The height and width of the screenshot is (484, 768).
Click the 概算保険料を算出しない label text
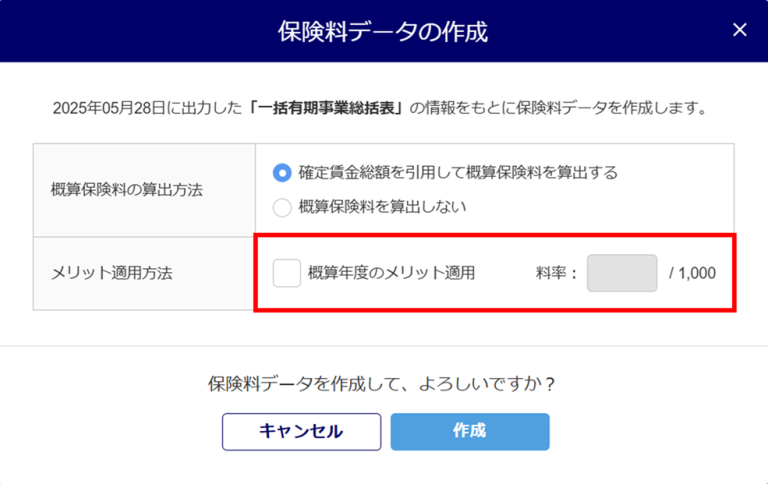click(x=384, y=208)
